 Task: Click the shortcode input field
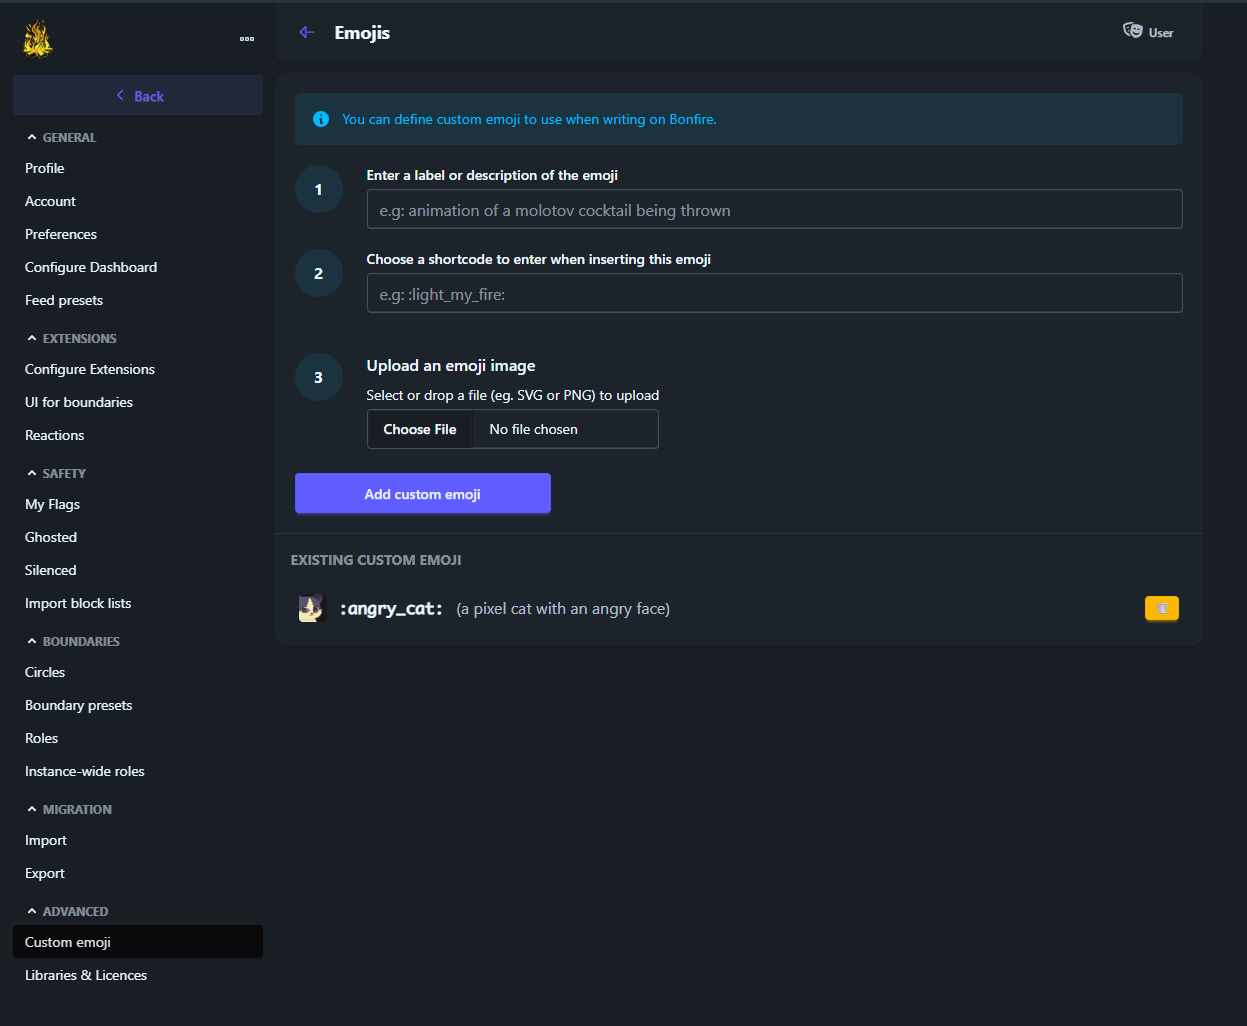point(774,294)
